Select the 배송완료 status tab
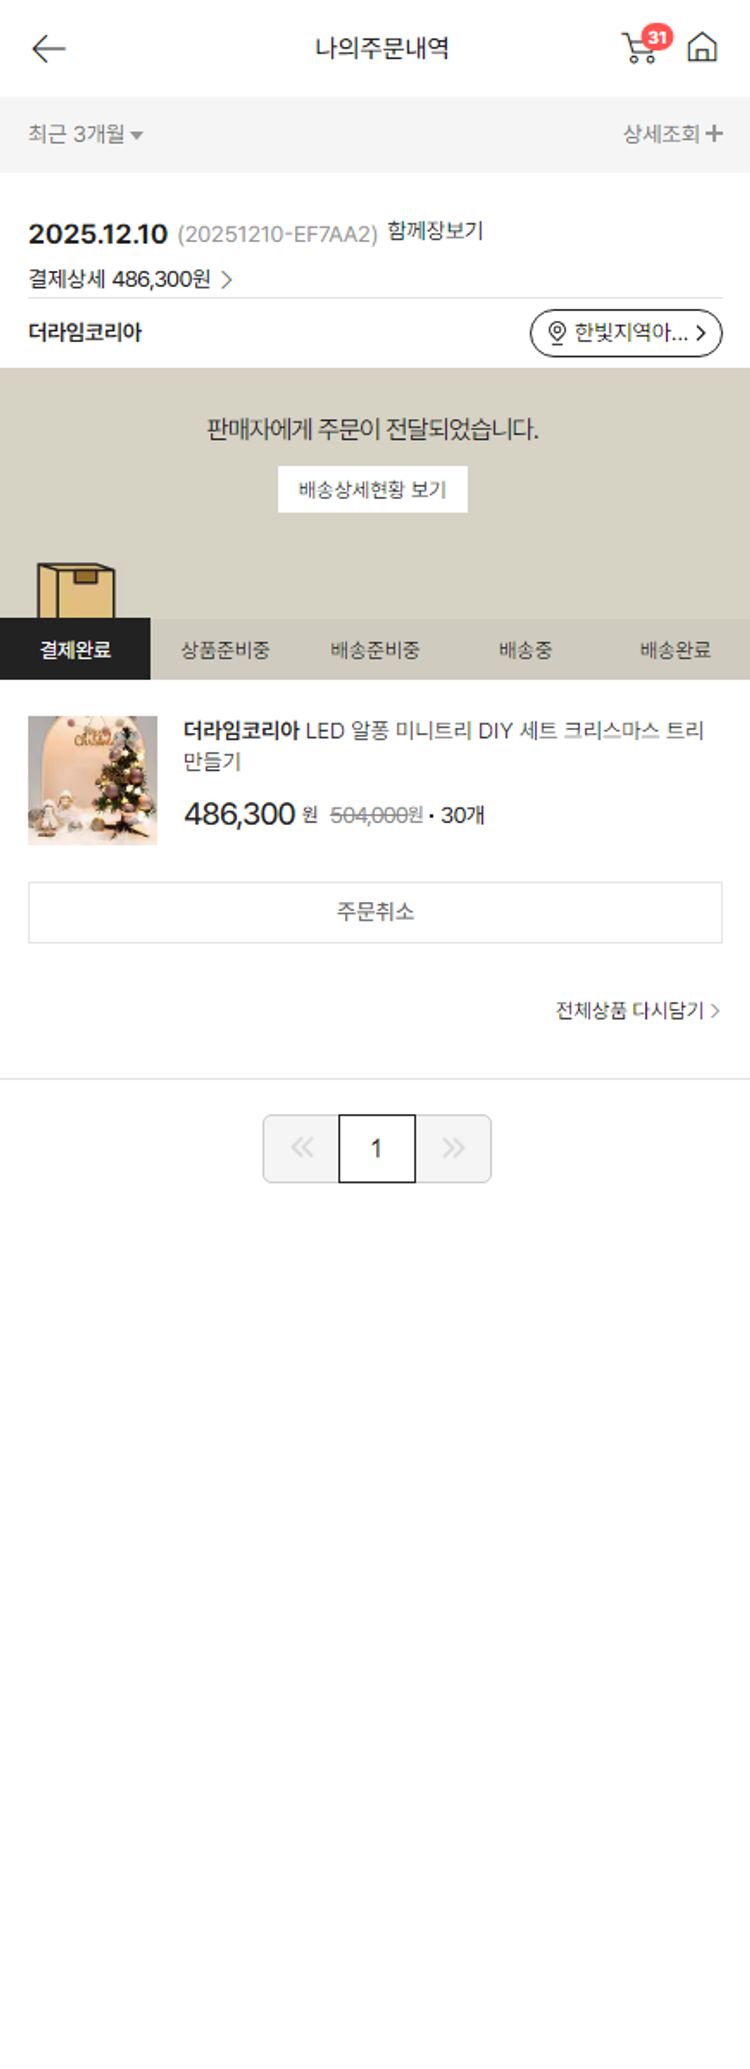This screenshot has height=2069, width=750. point(675,649)
